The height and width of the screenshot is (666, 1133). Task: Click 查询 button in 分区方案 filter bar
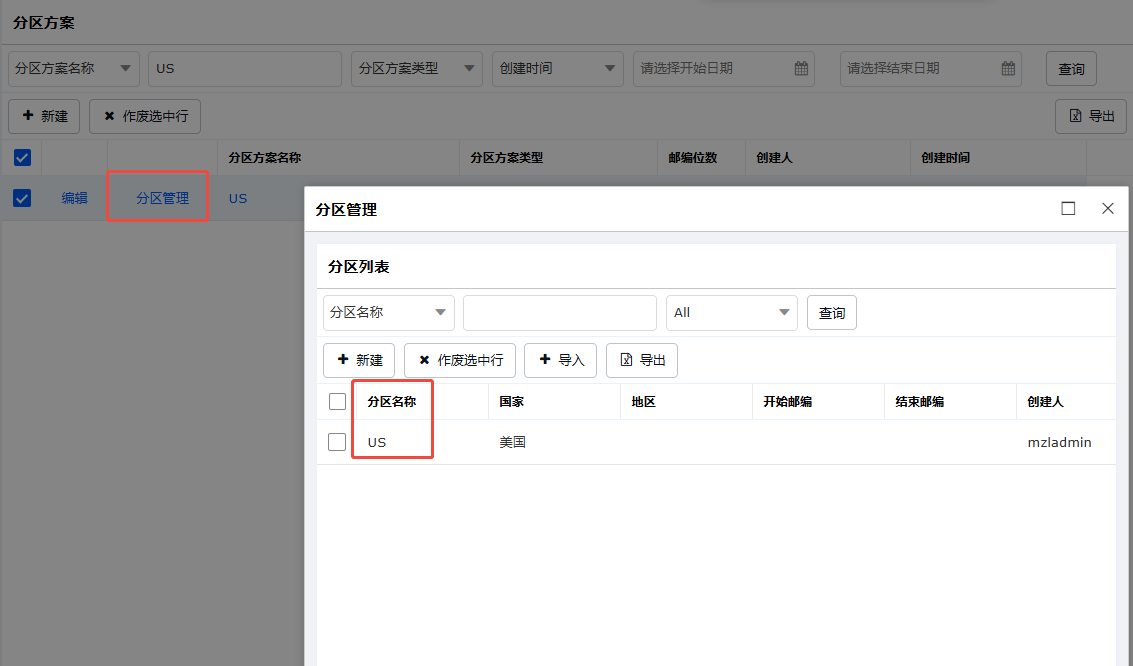tap(1072, 69)
